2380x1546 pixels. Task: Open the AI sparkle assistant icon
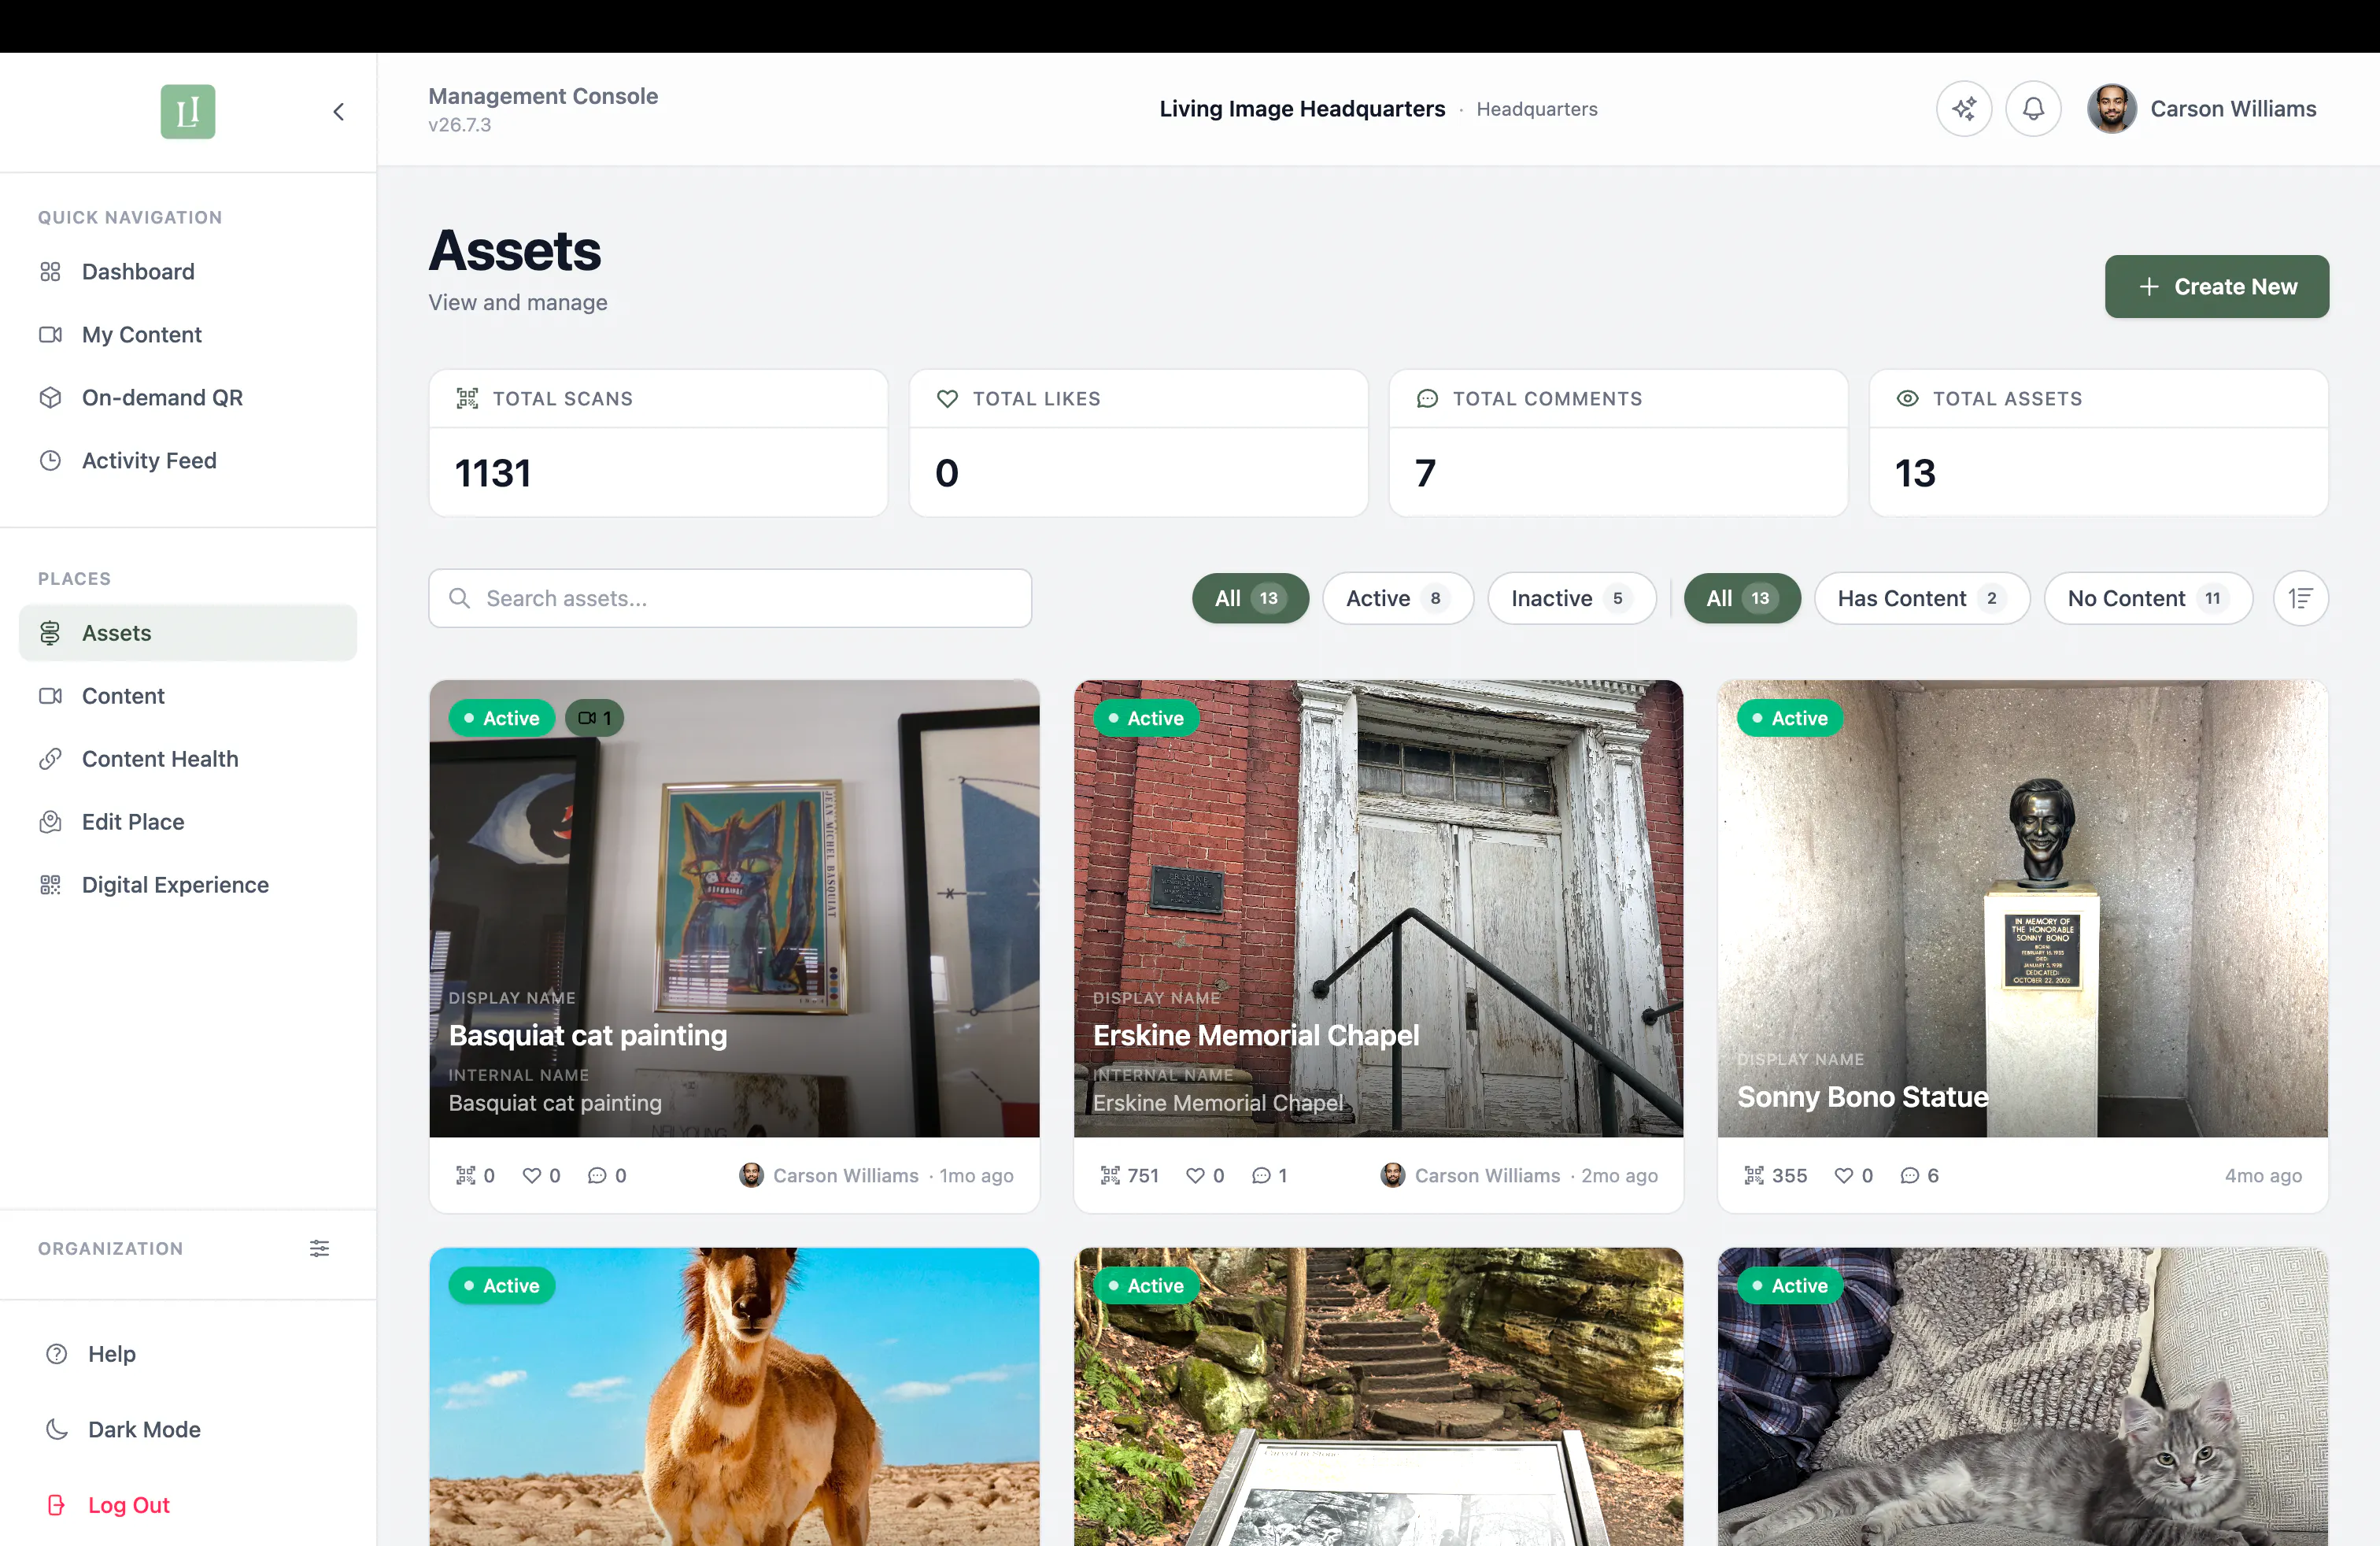click(x=1964, y=109)
